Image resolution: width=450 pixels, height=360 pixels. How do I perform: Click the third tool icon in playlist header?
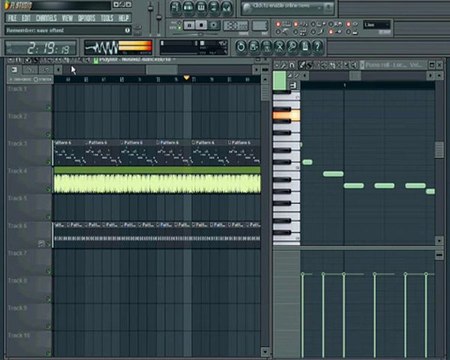(46, 70)
